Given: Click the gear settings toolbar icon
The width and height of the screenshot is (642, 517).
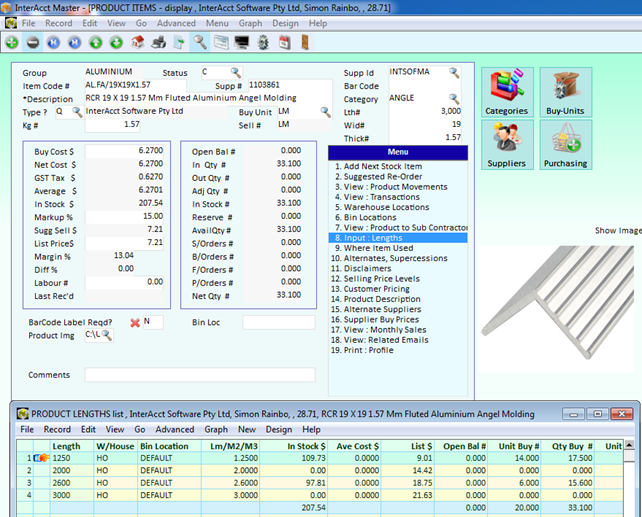Looking at the screenshot, I should [263, 42].
